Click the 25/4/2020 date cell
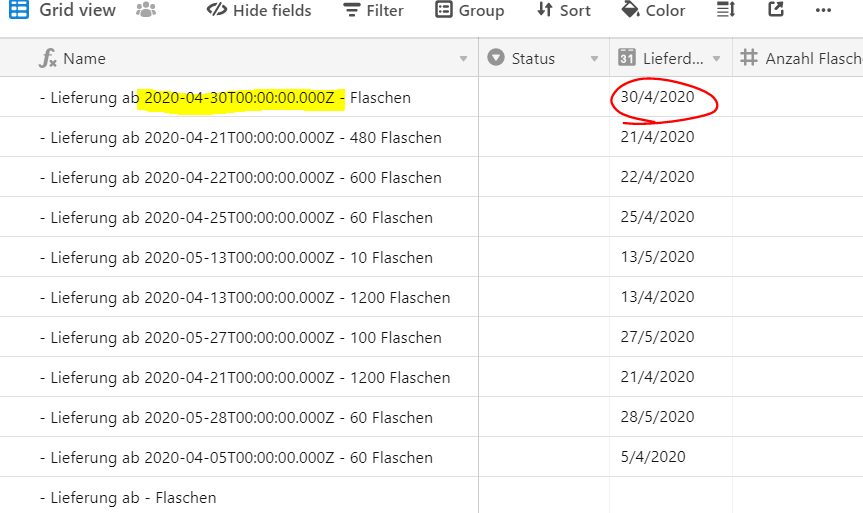Viewport: 863px width, 513px height. coord(671,217)
